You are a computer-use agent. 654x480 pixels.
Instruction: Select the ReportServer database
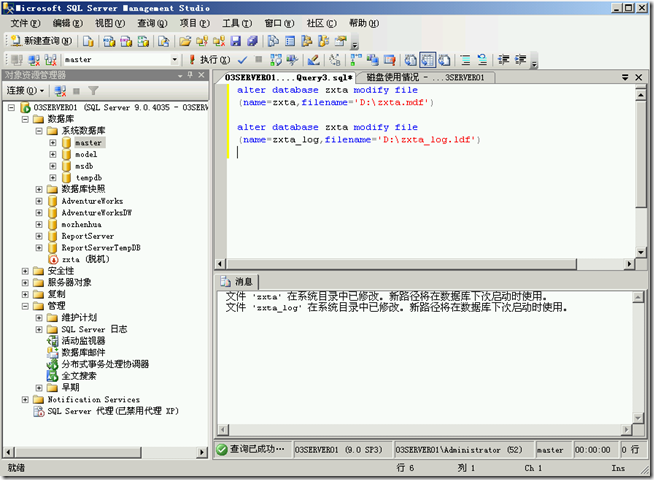click(88, 236)
